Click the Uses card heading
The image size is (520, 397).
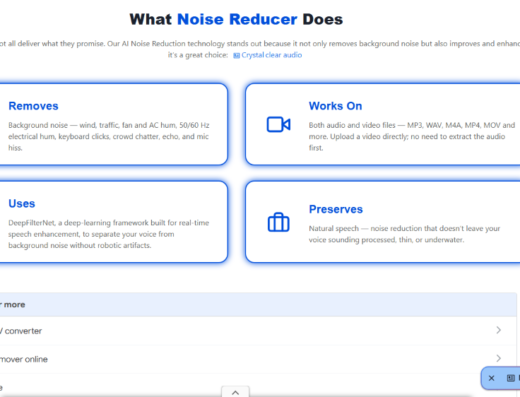point(22,204)
